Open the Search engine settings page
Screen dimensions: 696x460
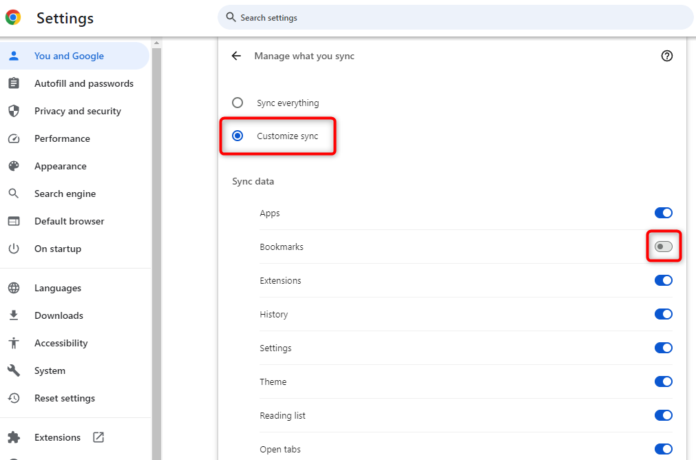coord(65,194)
